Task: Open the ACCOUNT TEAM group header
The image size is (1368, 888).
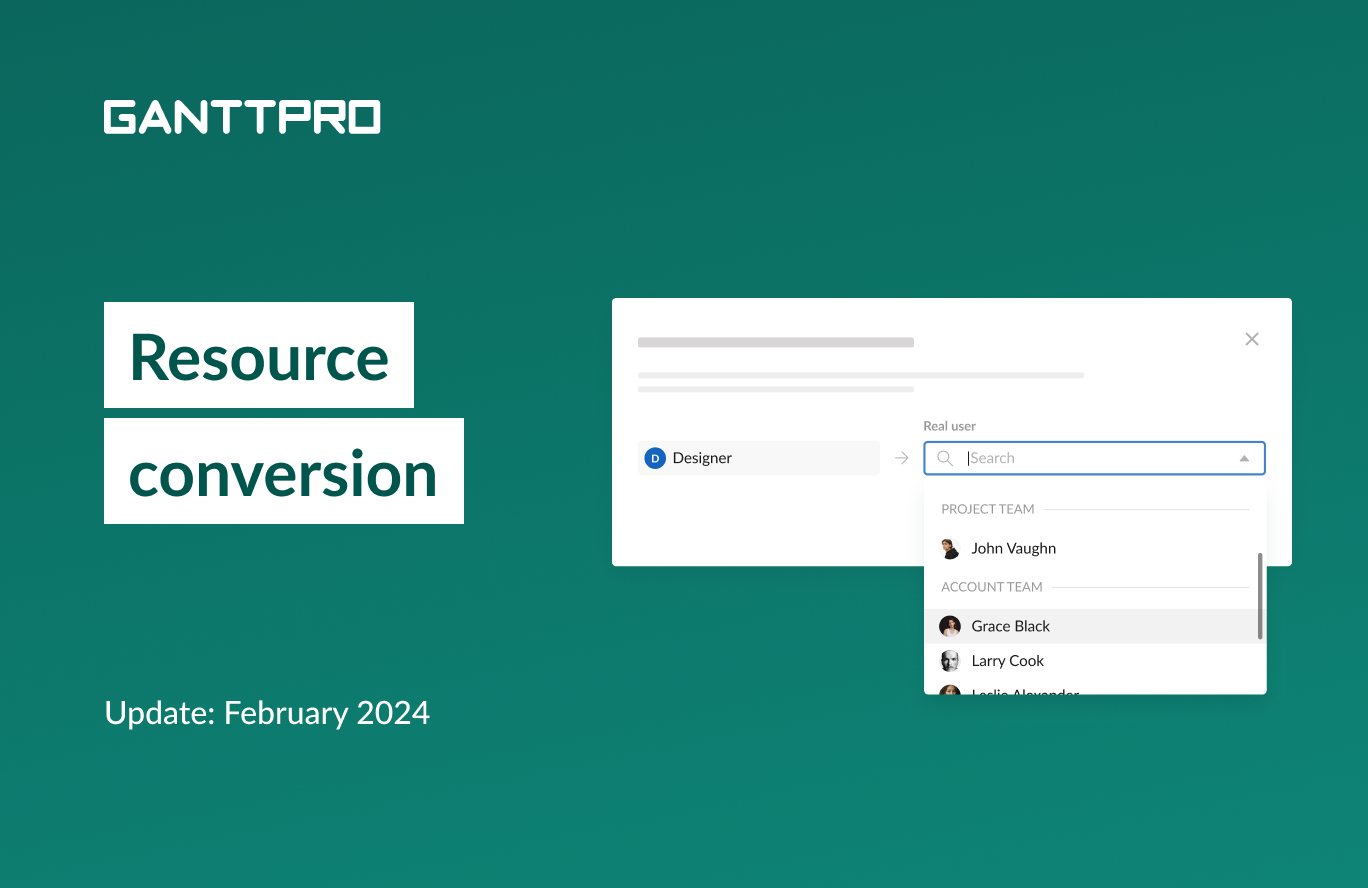Action: [992, 587]
